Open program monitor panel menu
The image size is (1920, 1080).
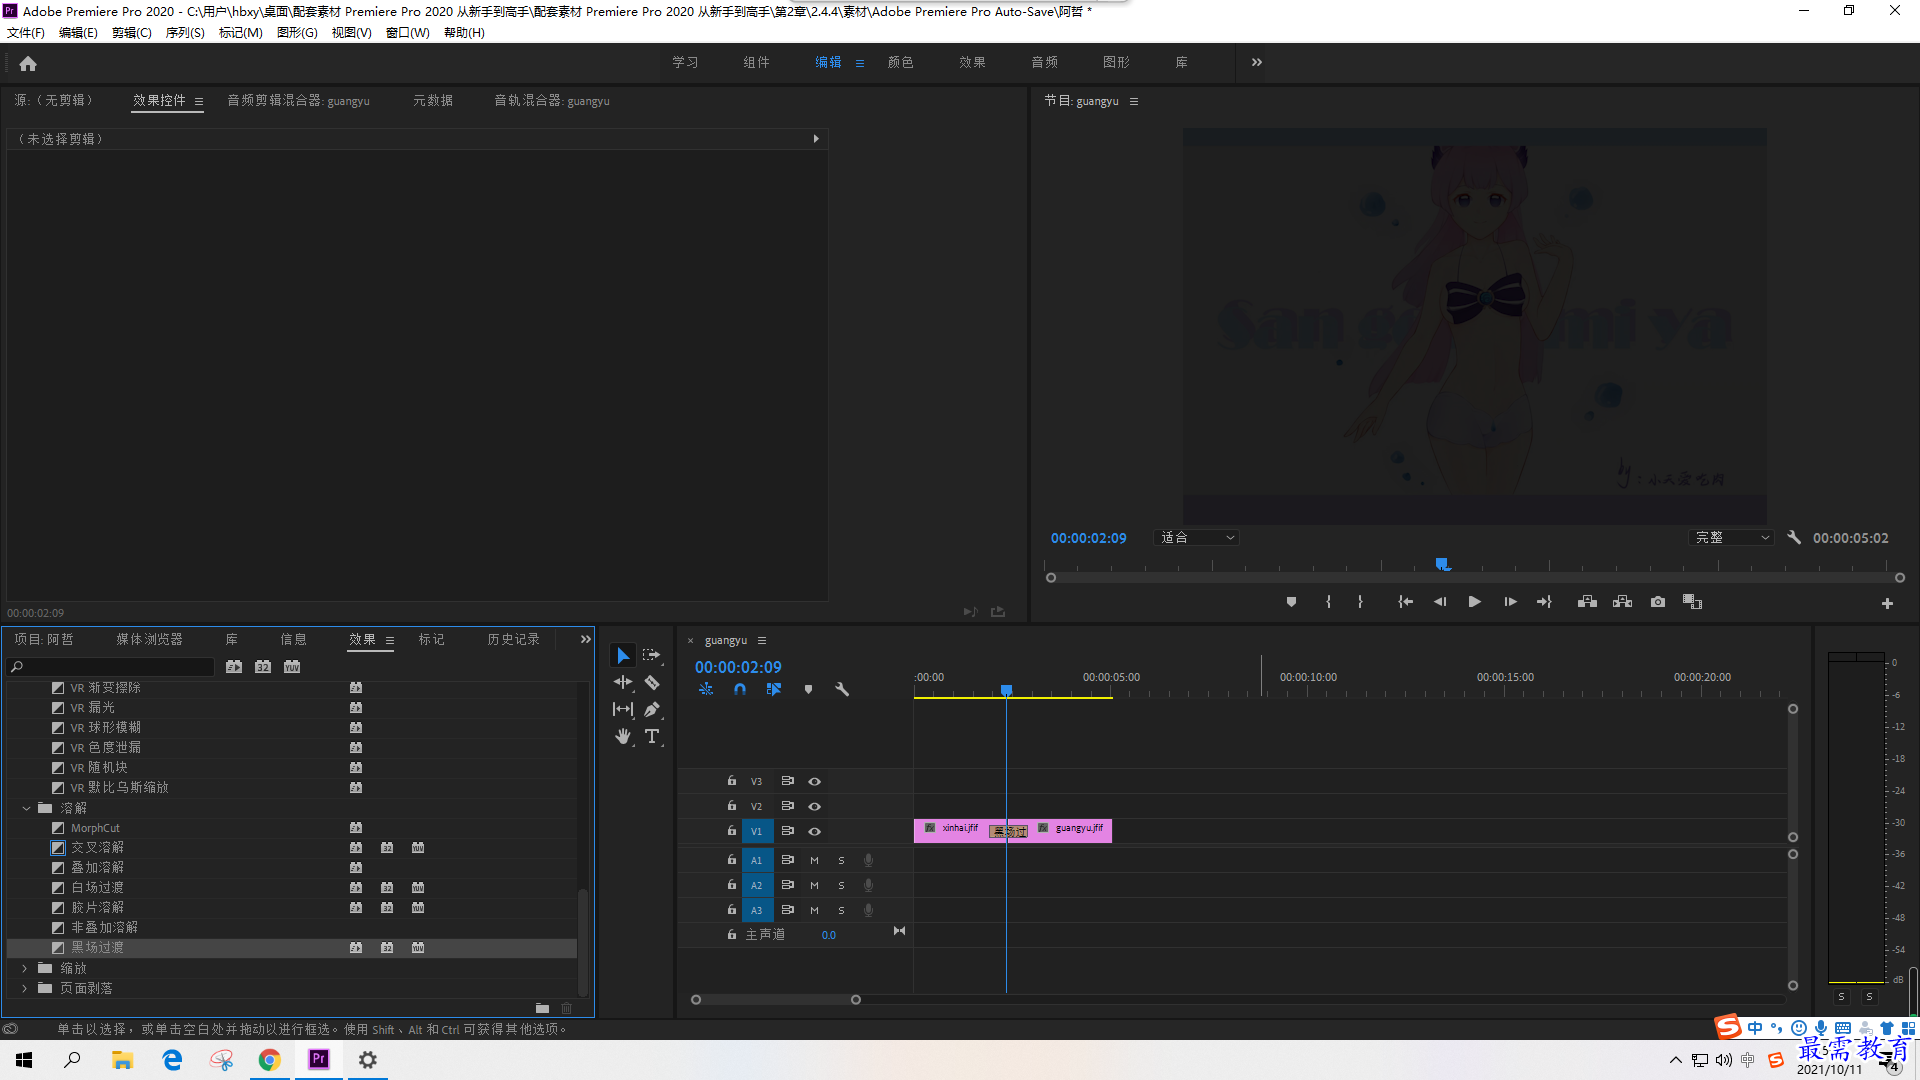1134,101
